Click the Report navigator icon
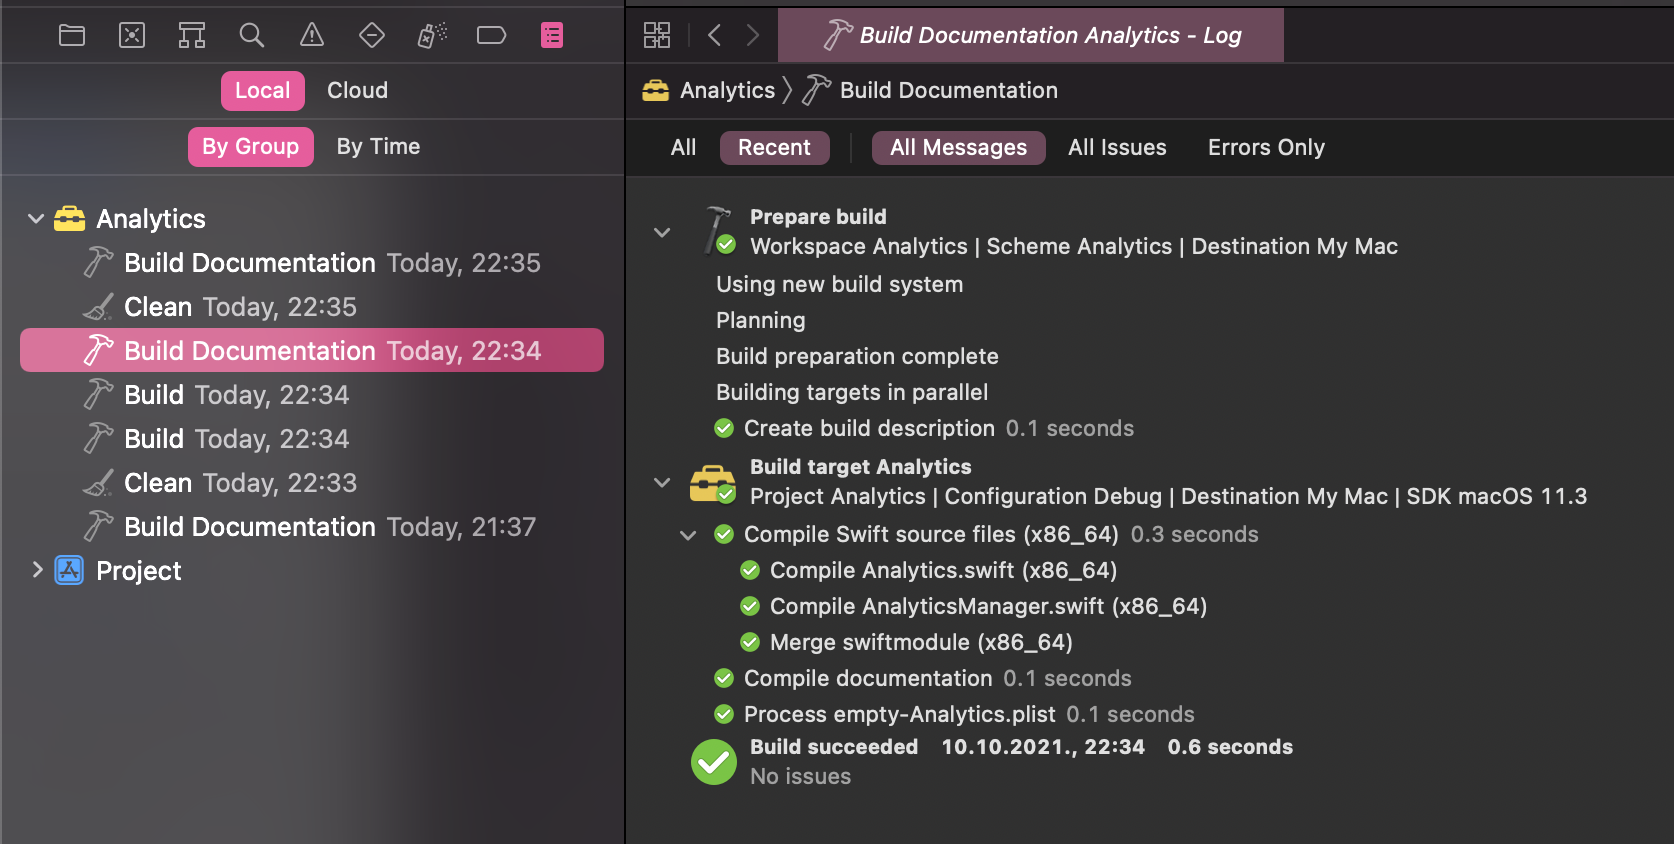This screenshot has height=844, width=1674. coord(552,36)
